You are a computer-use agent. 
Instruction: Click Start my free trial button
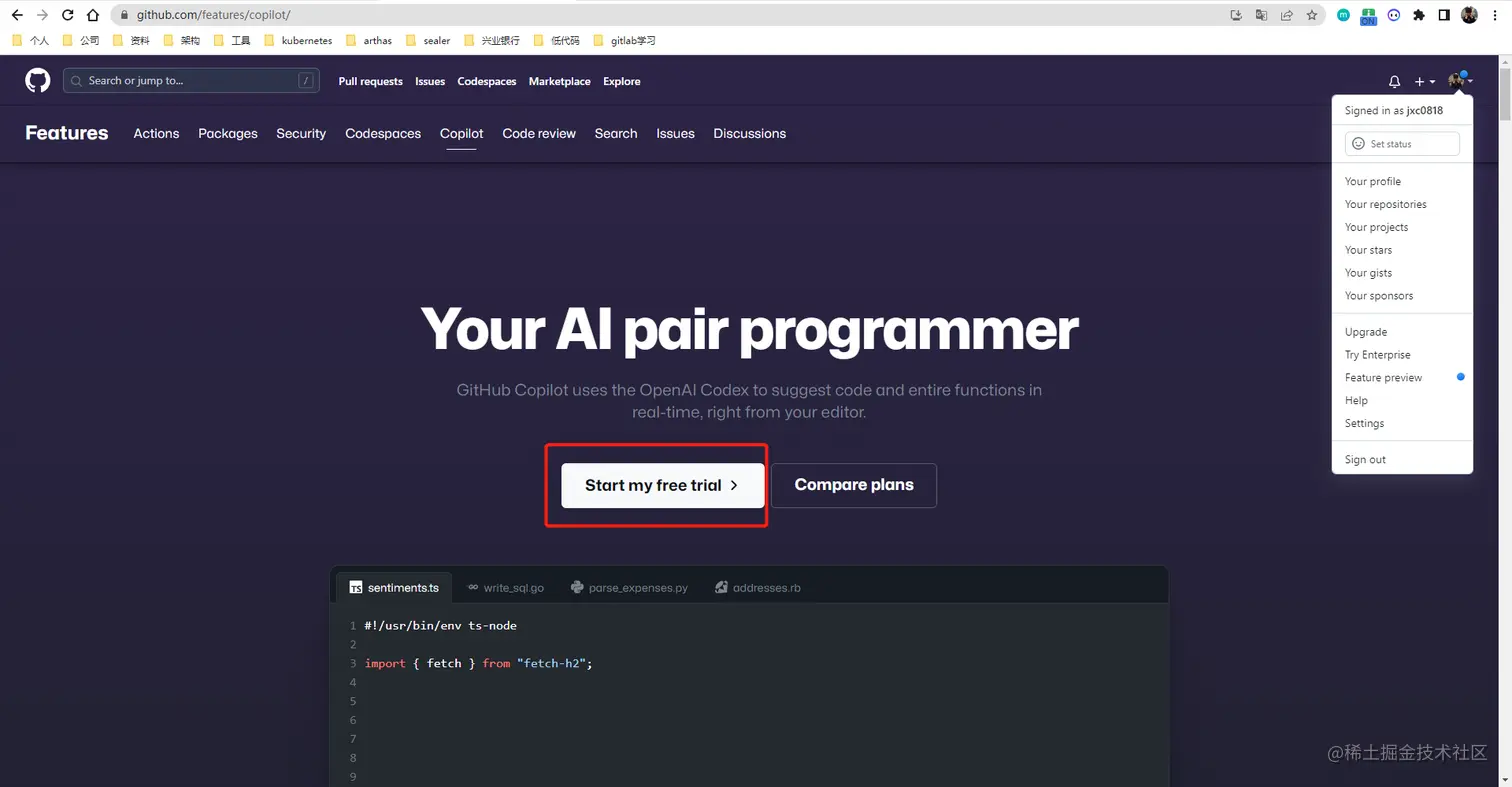(662, 485)
